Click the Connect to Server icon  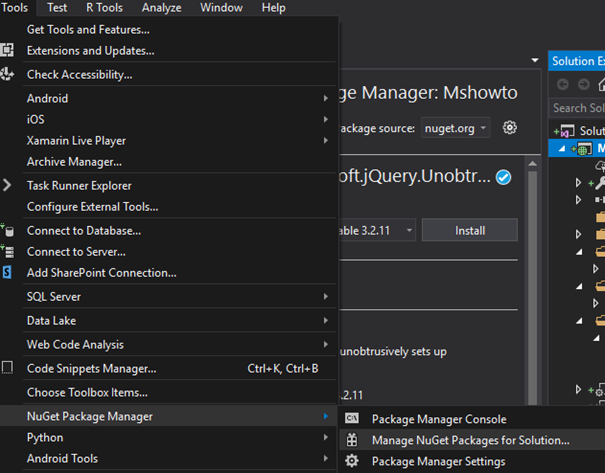7,251
